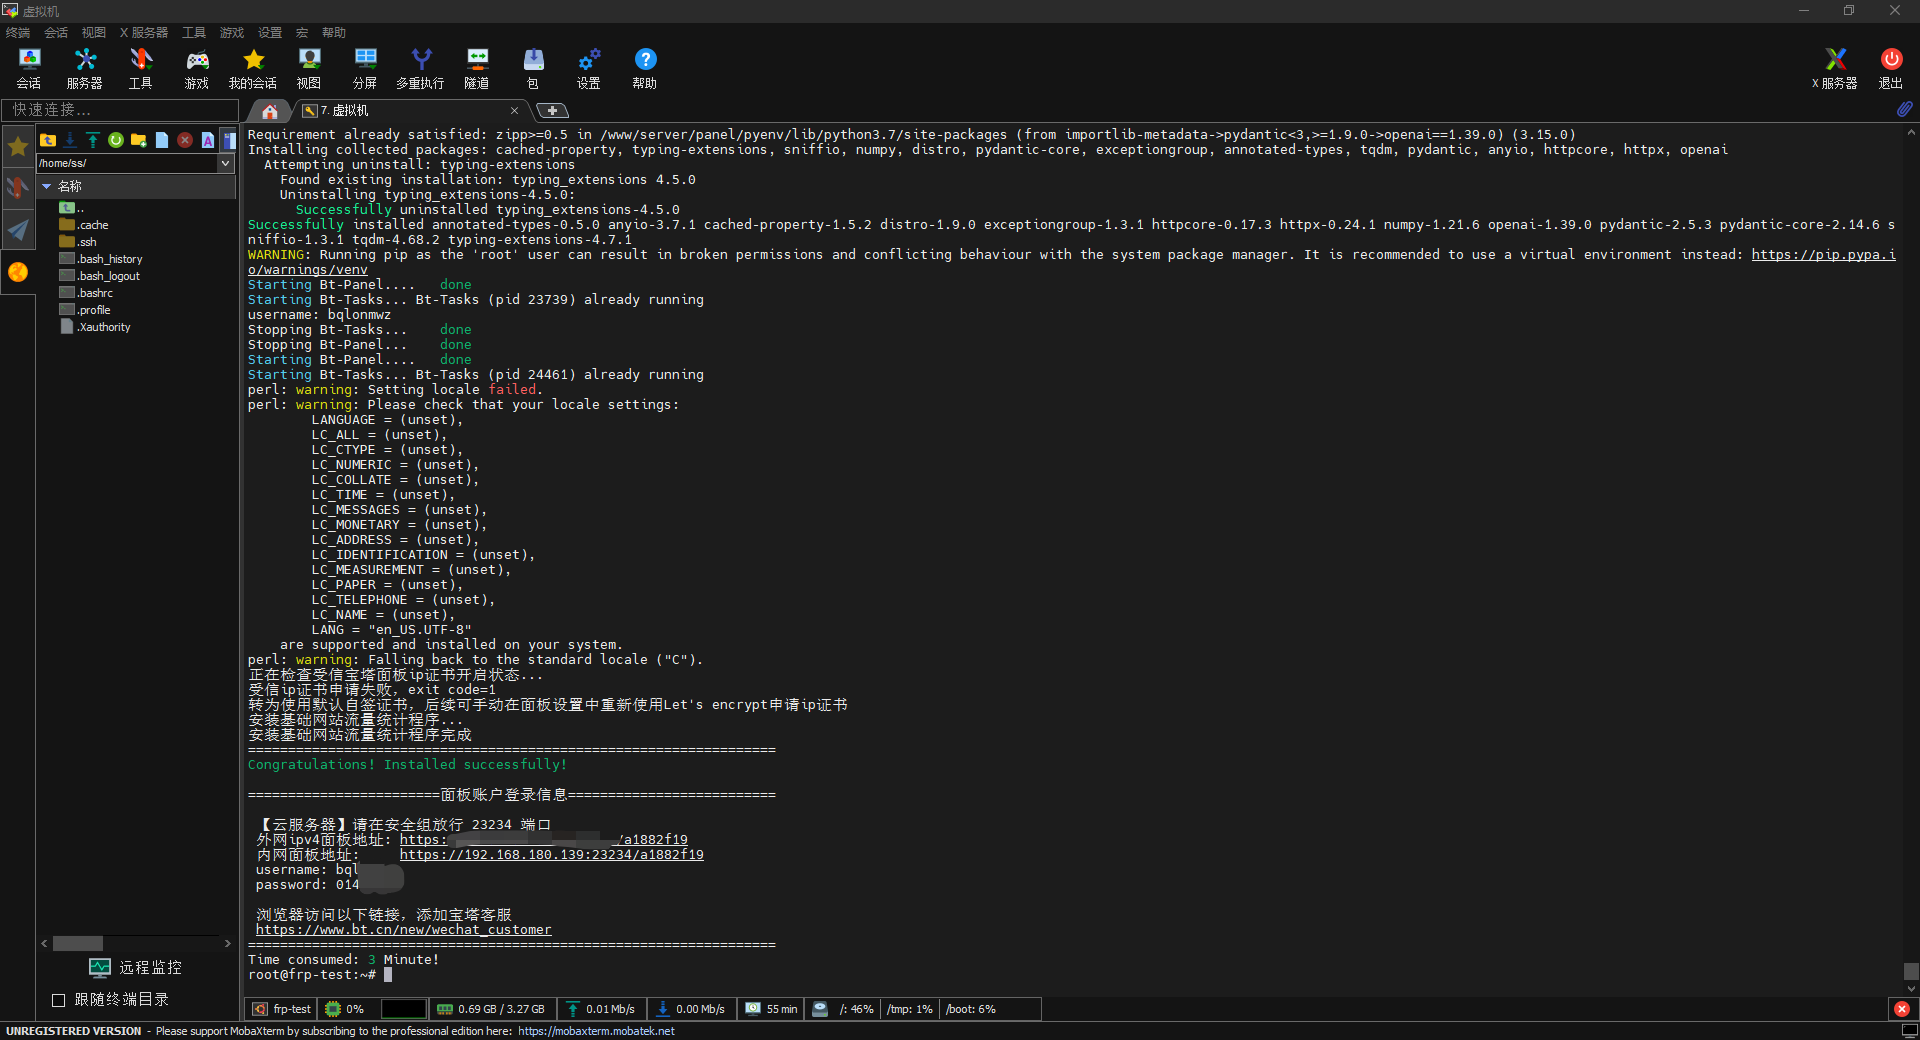Open the star Sessions sidebar tab

[18, 147]
